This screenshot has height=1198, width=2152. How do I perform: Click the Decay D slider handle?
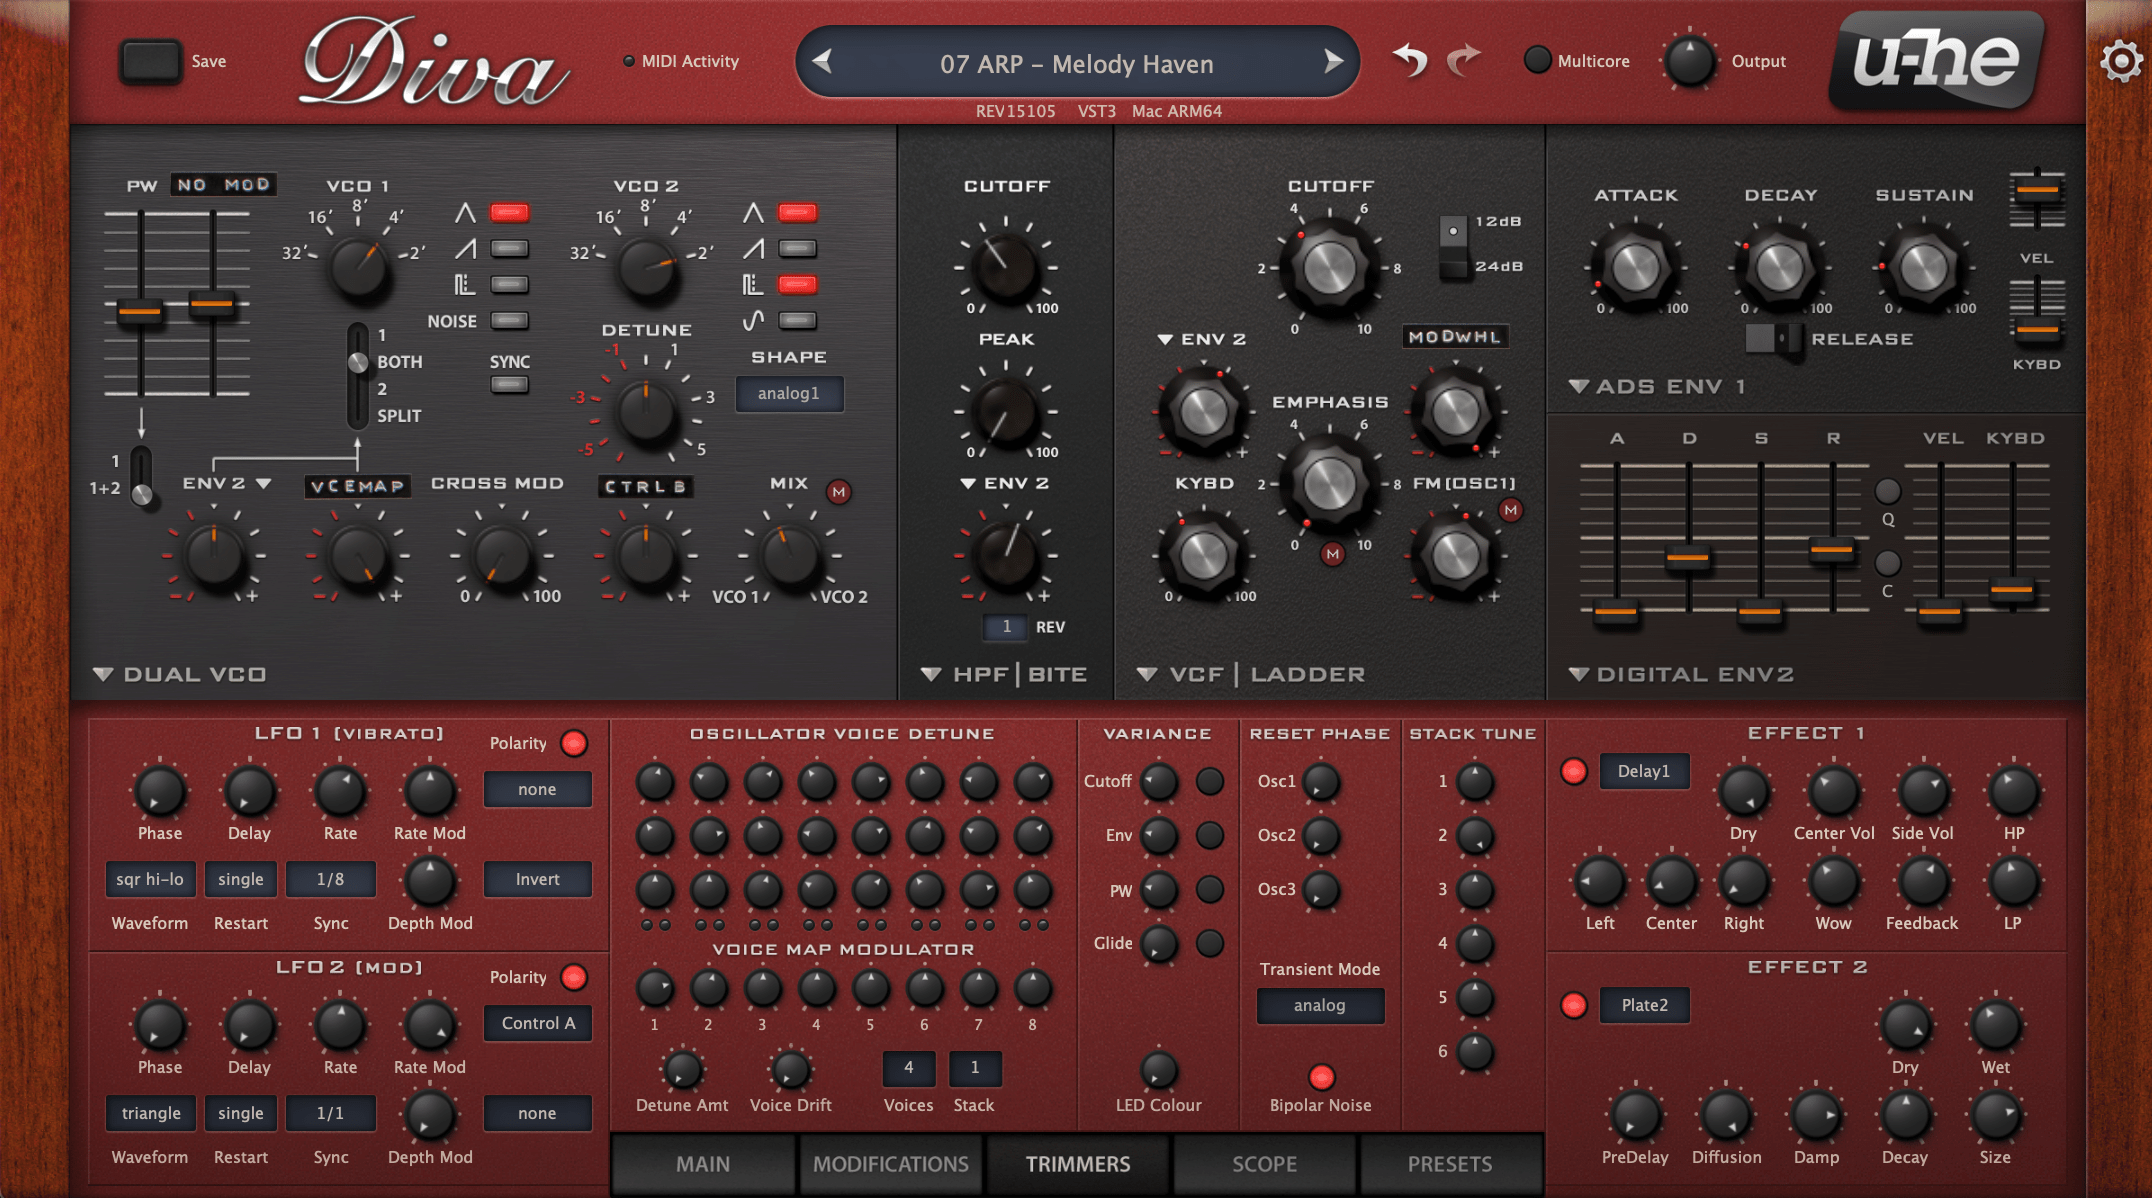(x=1688, y=557)
